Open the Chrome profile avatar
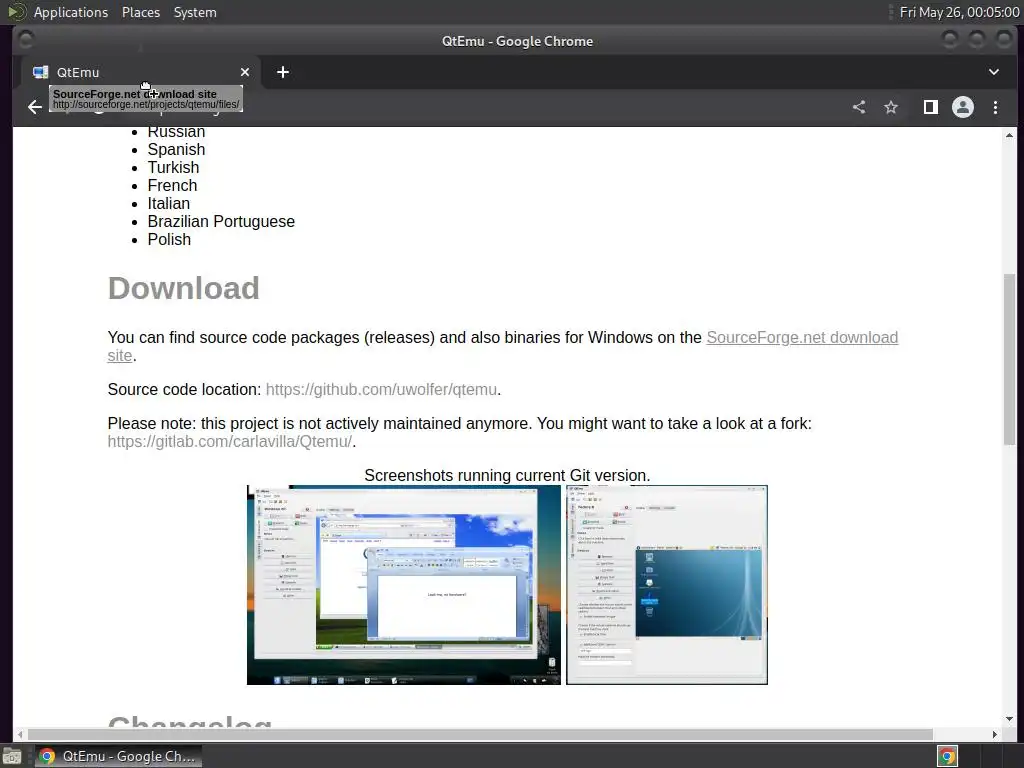 (x=963, y=107)
